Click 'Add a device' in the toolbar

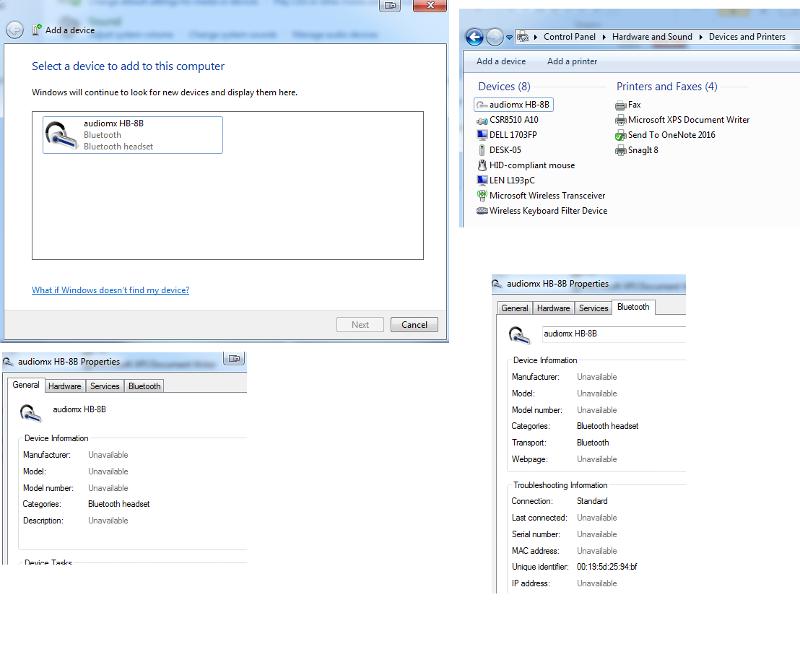coord(501,61)
